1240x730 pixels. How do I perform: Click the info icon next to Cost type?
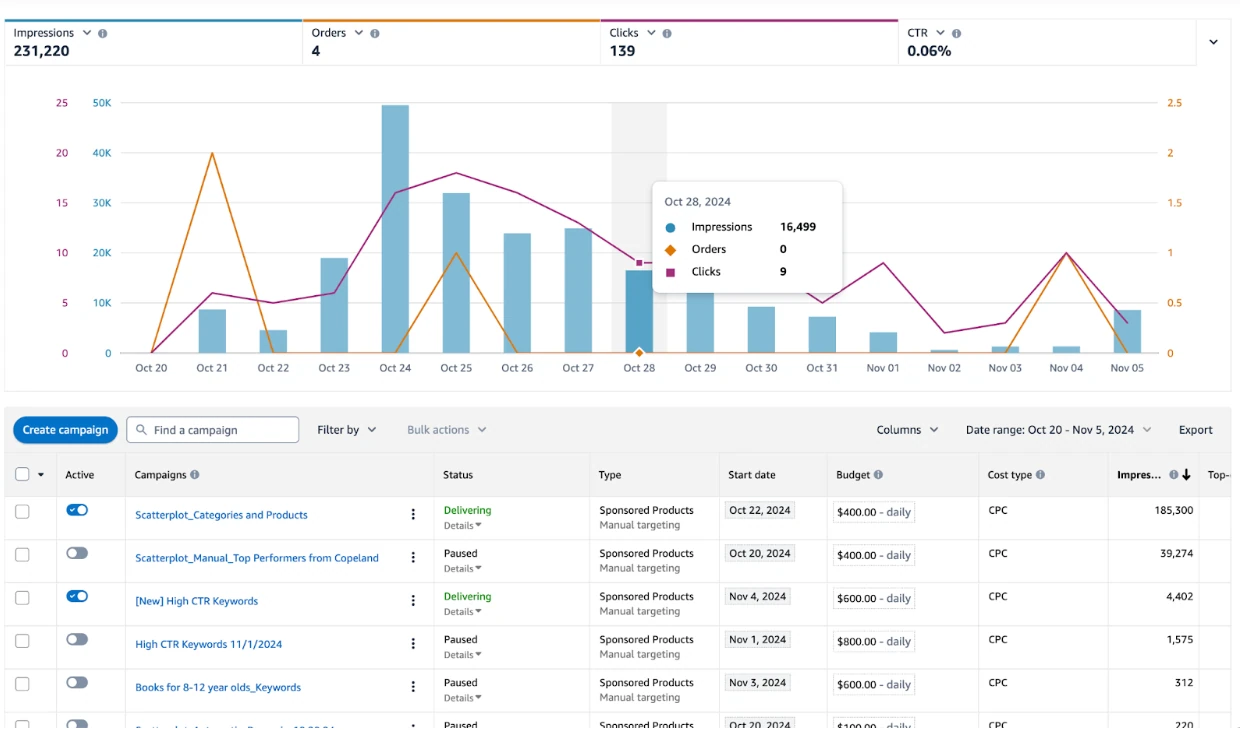(1041, 475)
